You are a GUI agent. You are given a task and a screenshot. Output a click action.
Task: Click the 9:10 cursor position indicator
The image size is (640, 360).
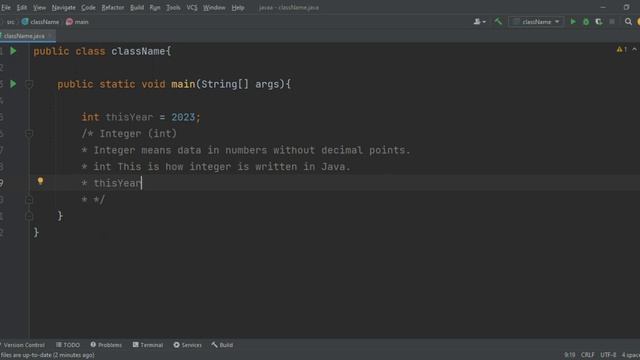tap(569, 355)
